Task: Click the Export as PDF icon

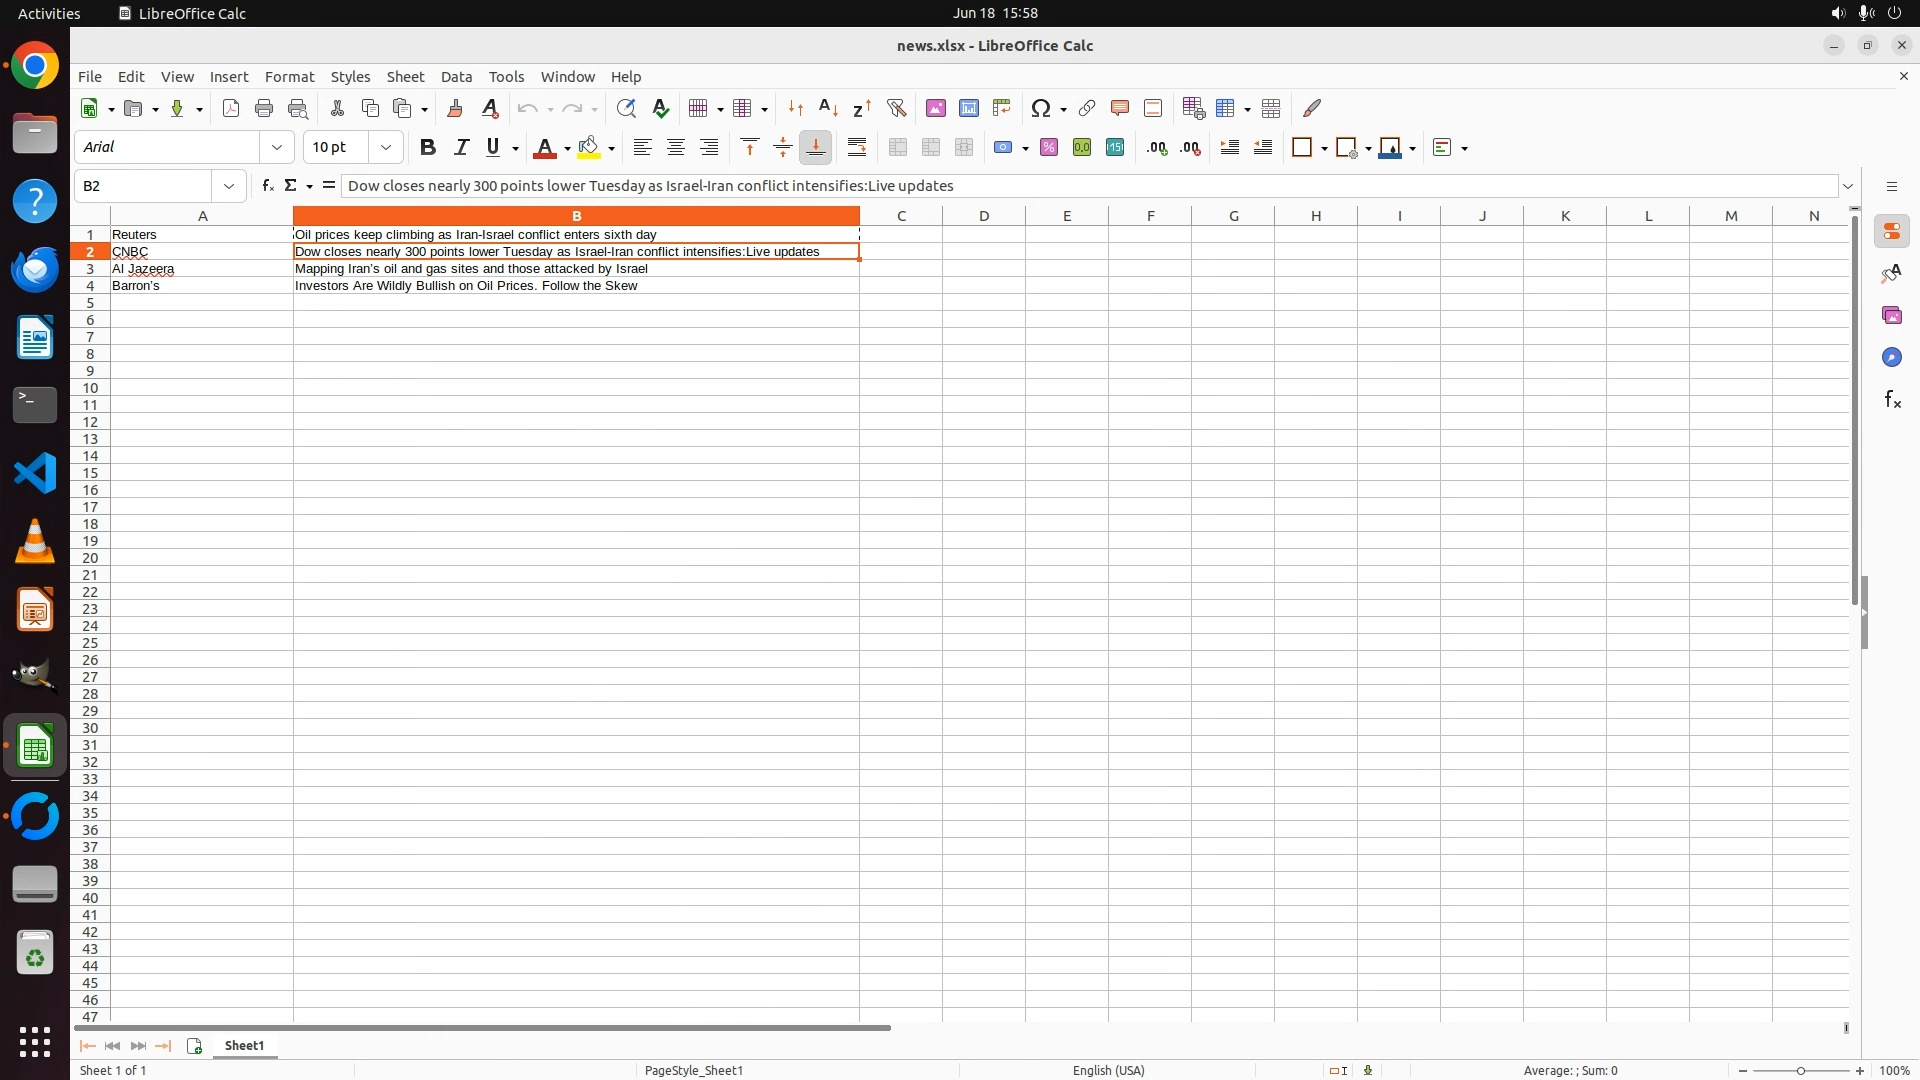Action: [x=230, y=108]
